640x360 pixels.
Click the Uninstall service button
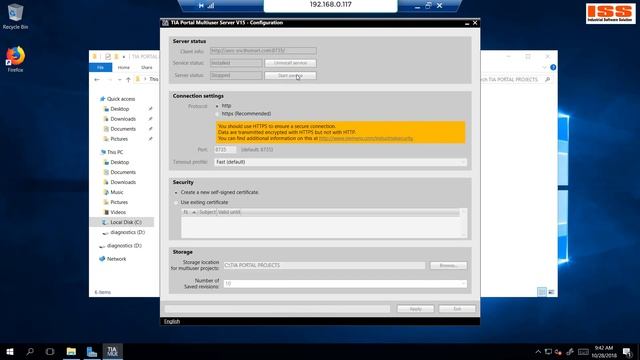click(290, 63)
